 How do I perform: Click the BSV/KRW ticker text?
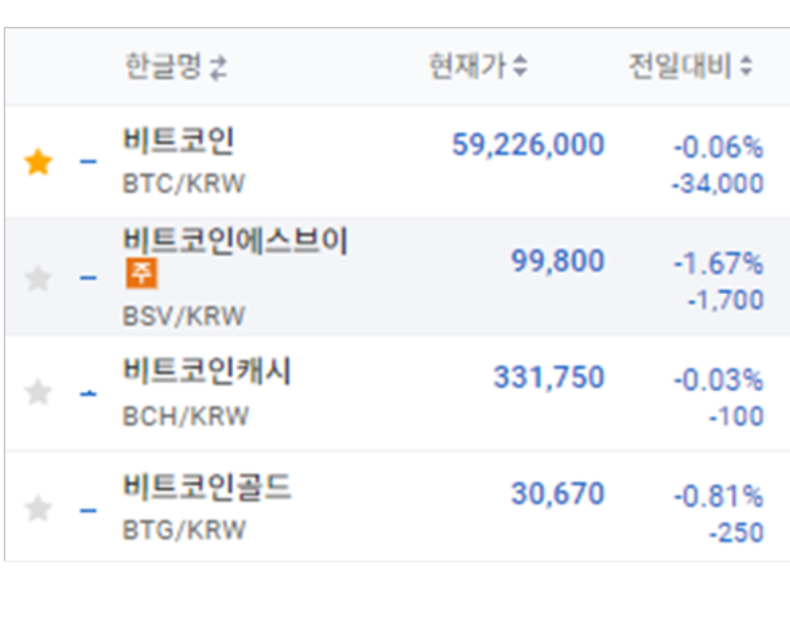[x=184, y=316]
